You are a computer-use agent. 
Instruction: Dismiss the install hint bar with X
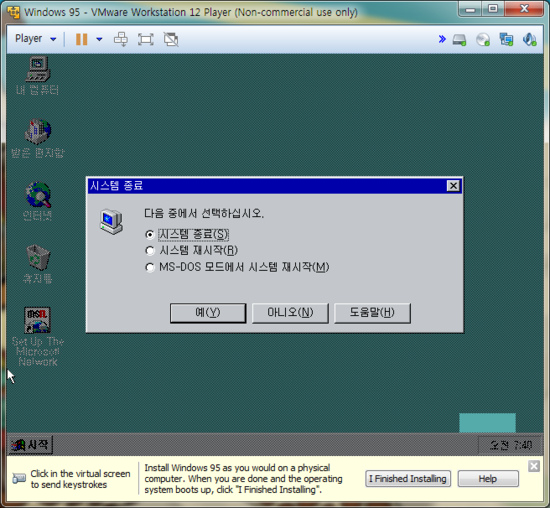pos(534,466)
